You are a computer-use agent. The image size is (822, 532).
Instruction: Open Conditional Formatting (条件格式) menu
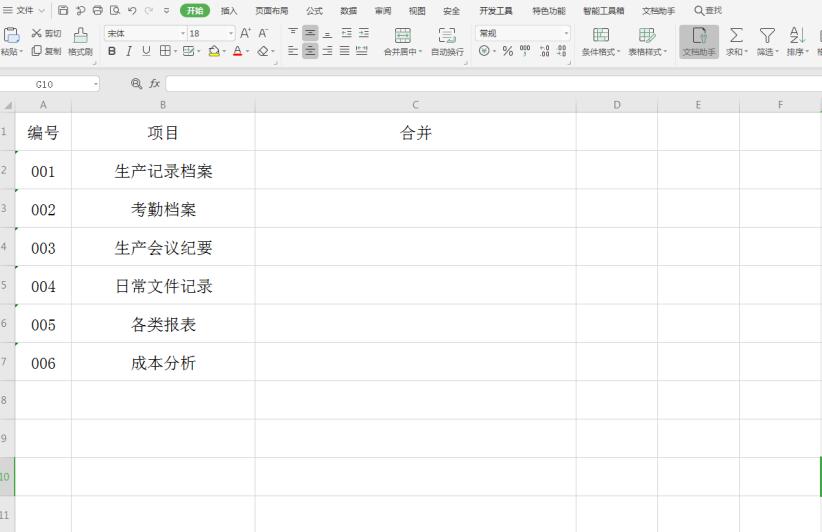(601, 42)
